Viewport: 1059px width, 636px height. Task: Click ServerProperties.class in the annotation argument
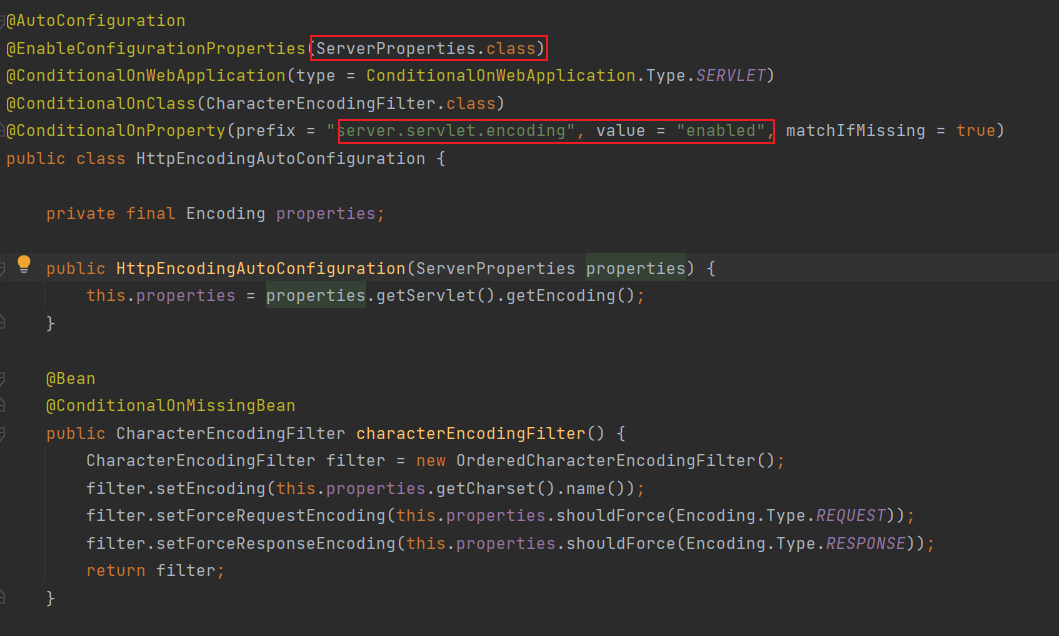pos(425,49)
